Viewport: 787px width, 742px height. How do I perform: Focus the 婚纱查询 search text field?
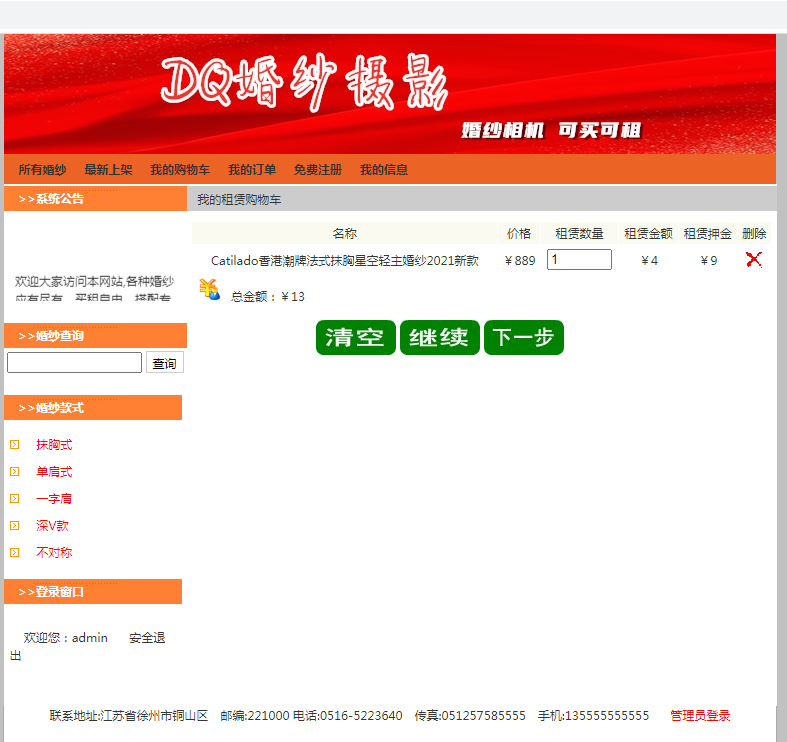pos(74,363)
